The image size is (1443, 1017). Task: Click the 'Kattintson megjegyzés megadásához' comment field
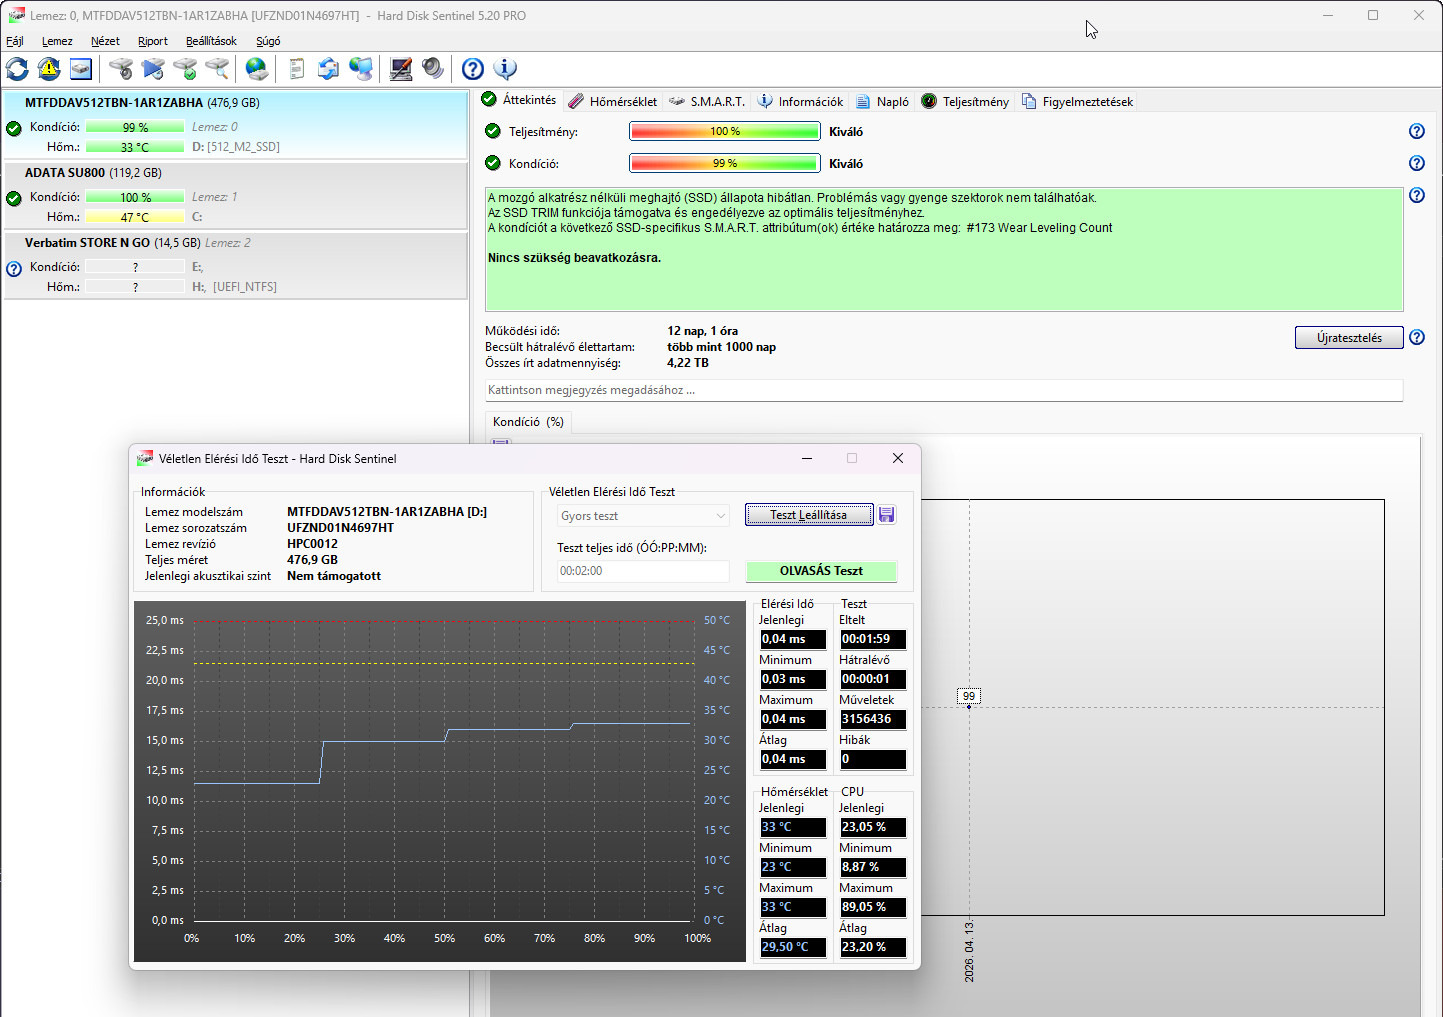pyautogui.click(x=944, y=390)
